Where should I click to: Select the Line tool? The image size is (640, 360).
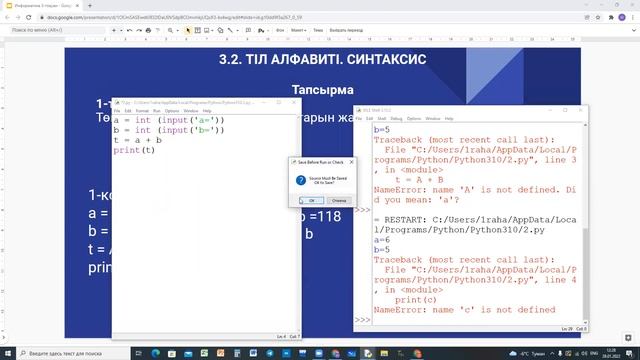tap(230, 30)
